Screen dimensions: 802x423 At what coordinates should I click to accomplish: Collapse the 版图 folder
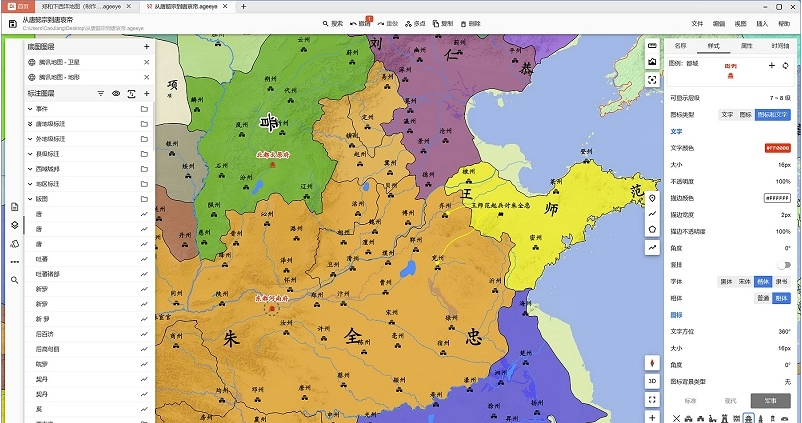click(30, 199)
